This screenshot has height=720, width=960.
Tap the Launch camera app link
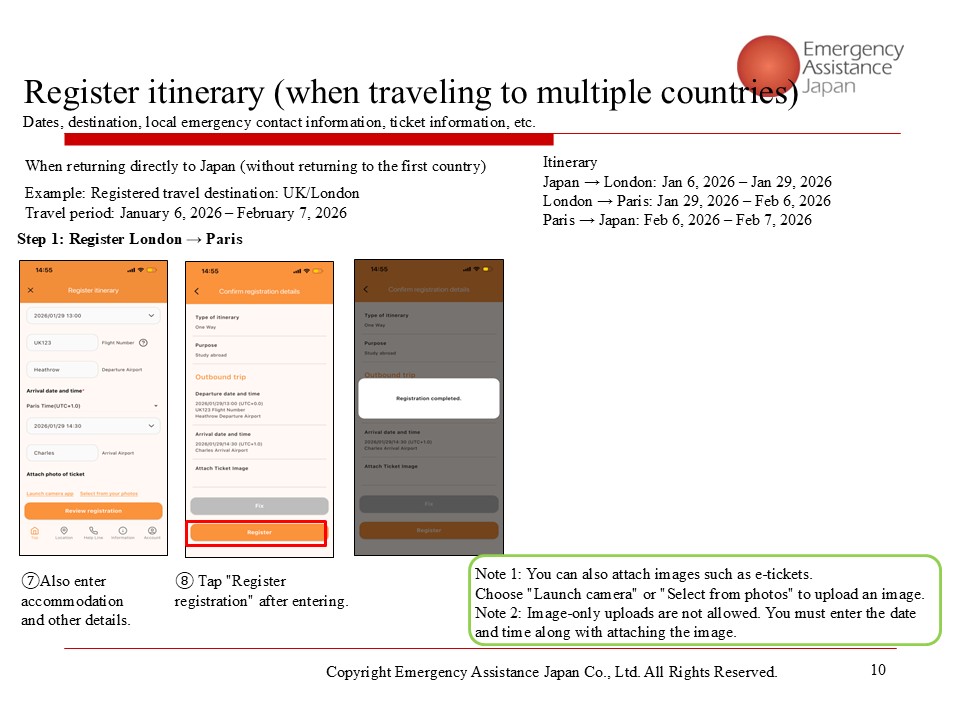[49, 494]
